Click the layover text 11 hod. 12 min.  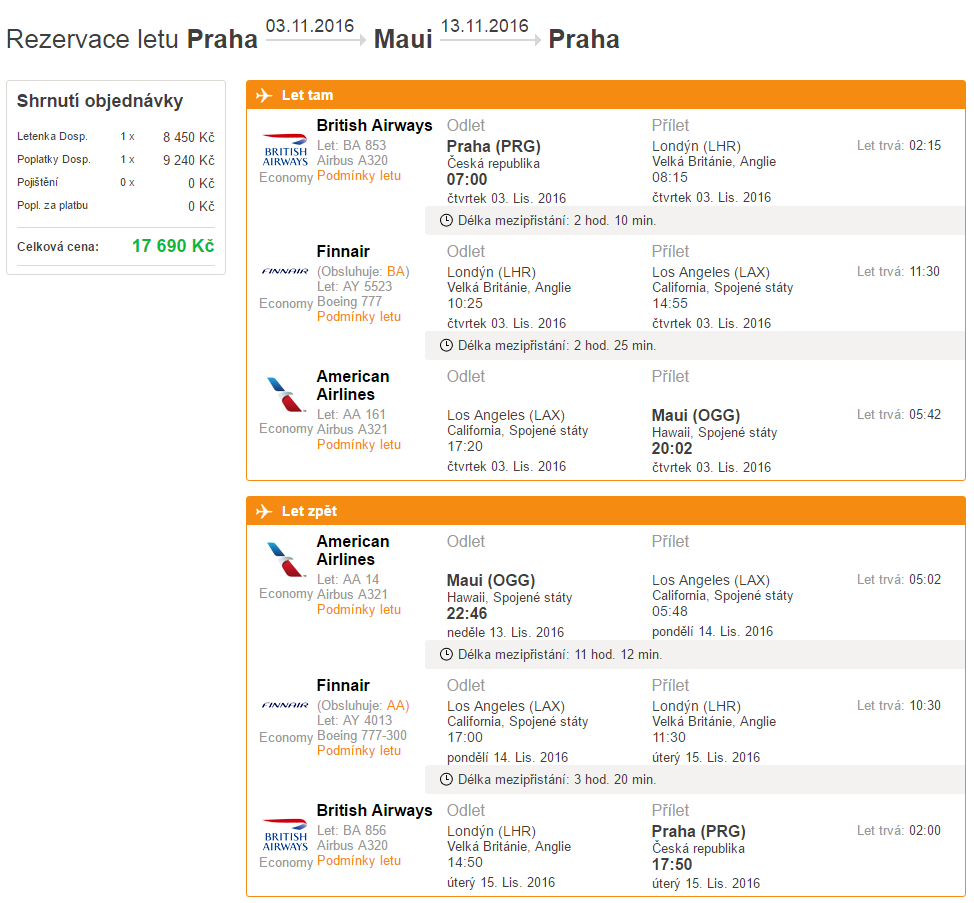618,655
